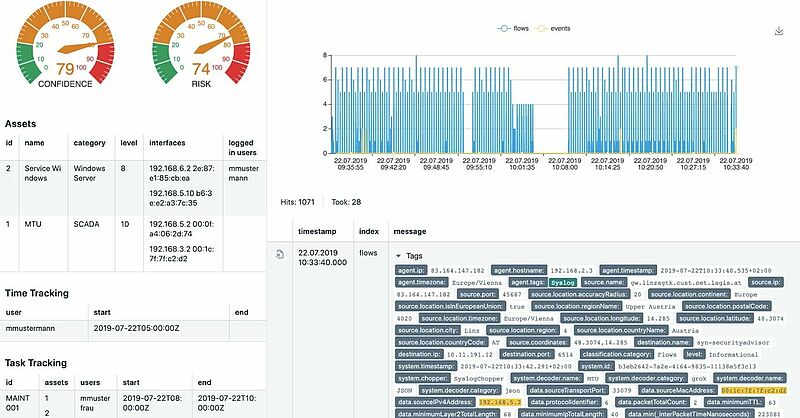This screenshot has width=800, height=418.
Task: Click the classification.category tag label
Action: click(x=616, y=354)
